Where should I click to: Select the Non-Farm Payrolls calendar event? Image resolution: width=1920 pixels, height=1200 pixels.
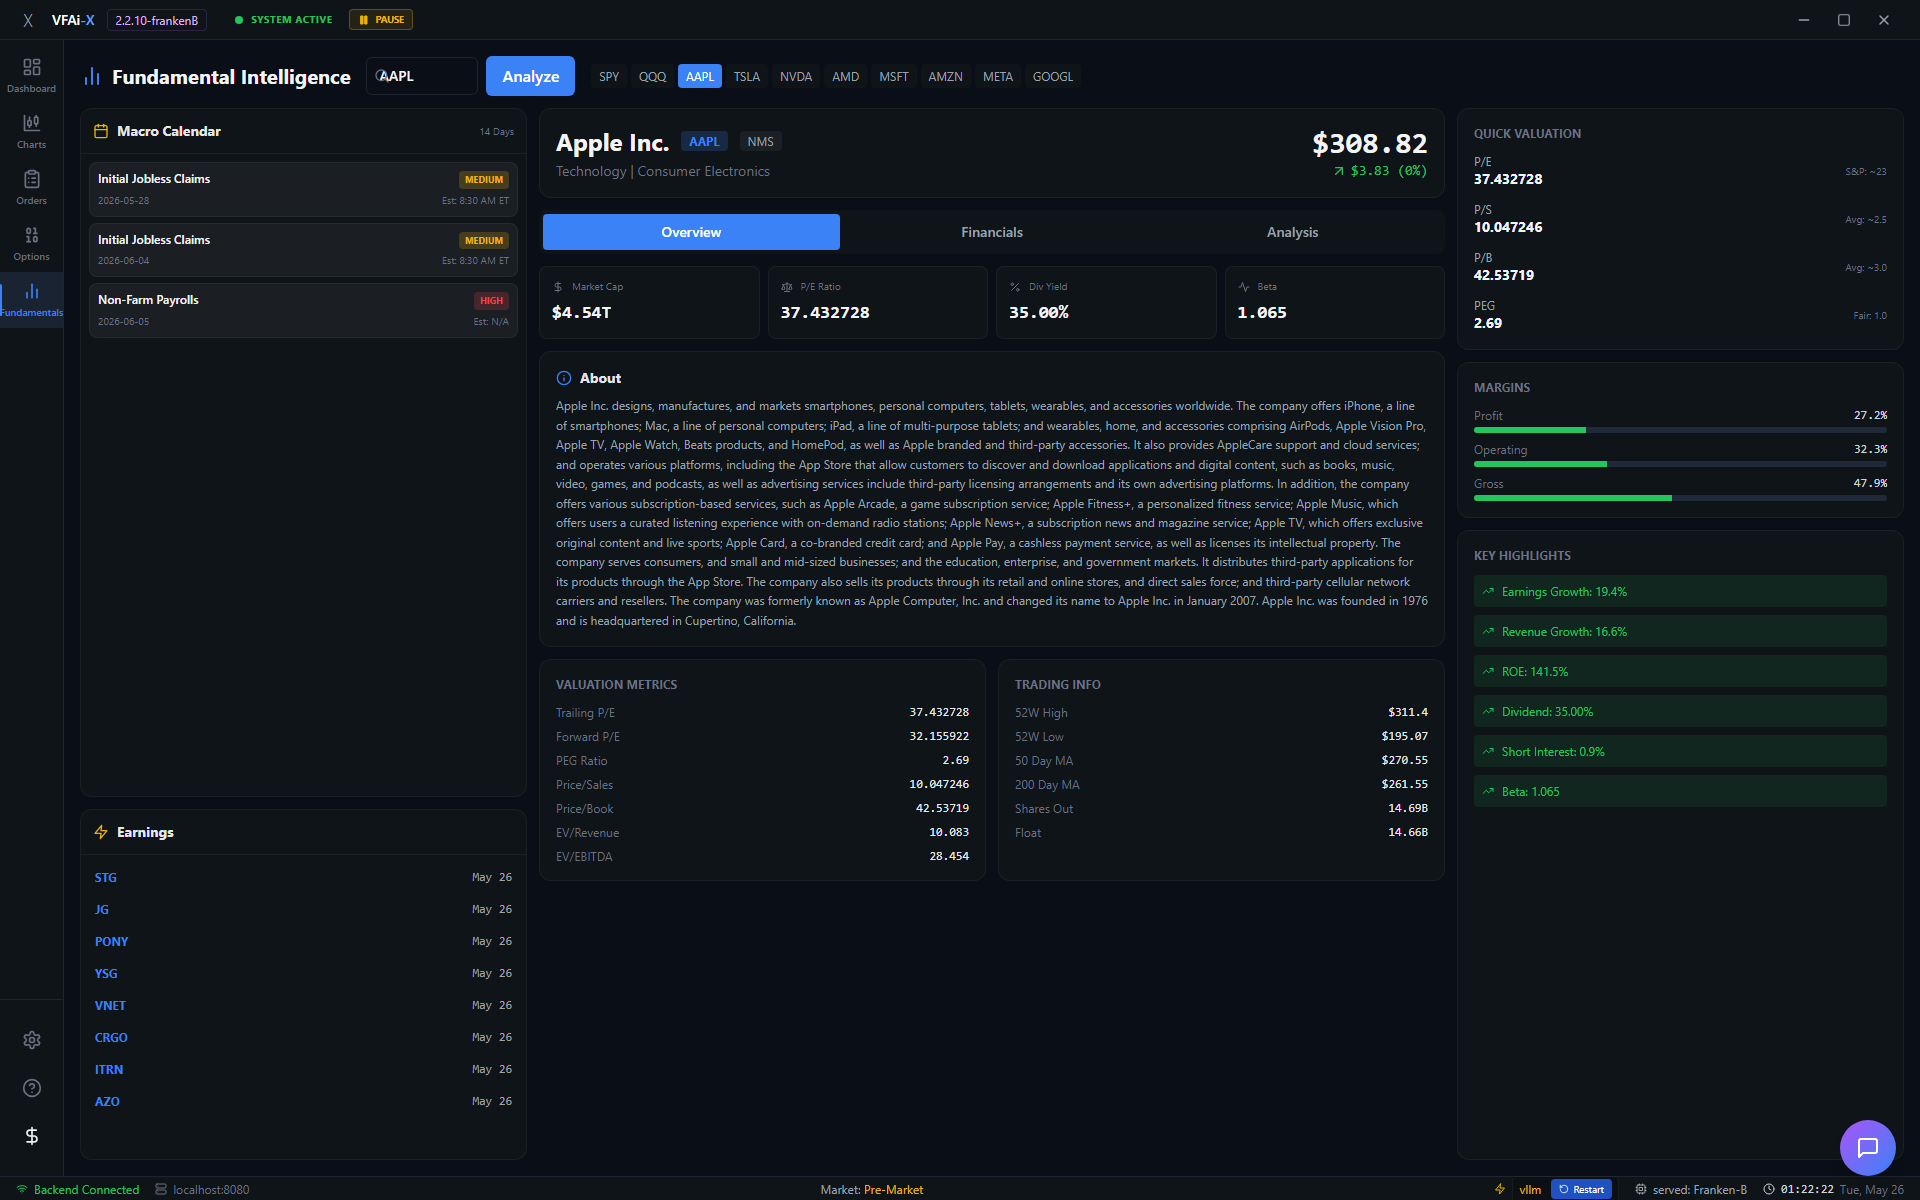point(303,310)
